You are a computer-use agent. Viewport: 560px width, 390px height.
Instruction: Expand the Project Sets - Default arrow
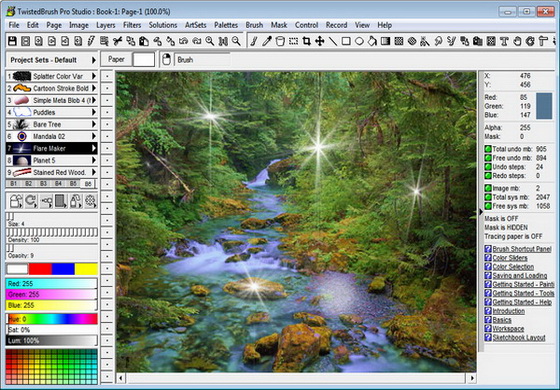pyautogui.click(x=94, y=60)
